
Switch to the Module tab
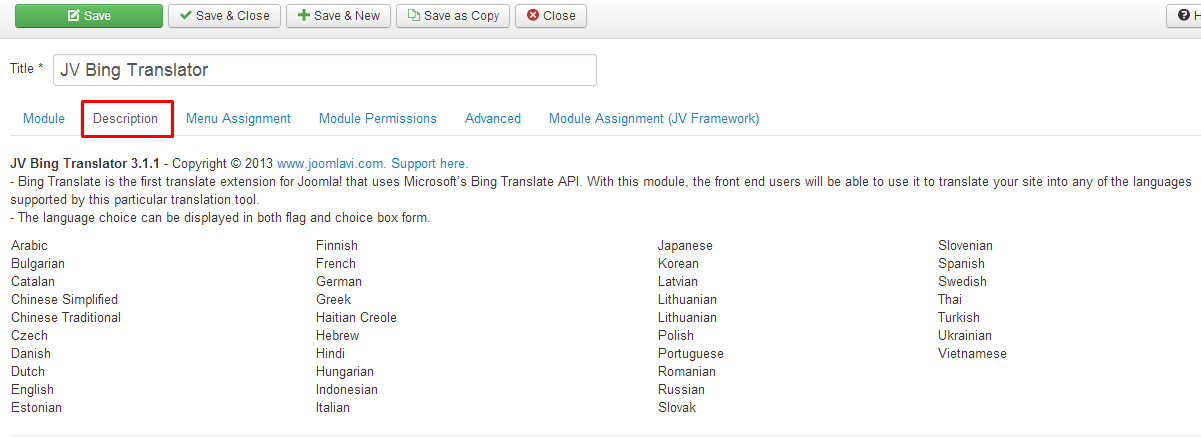coord(44,118)
